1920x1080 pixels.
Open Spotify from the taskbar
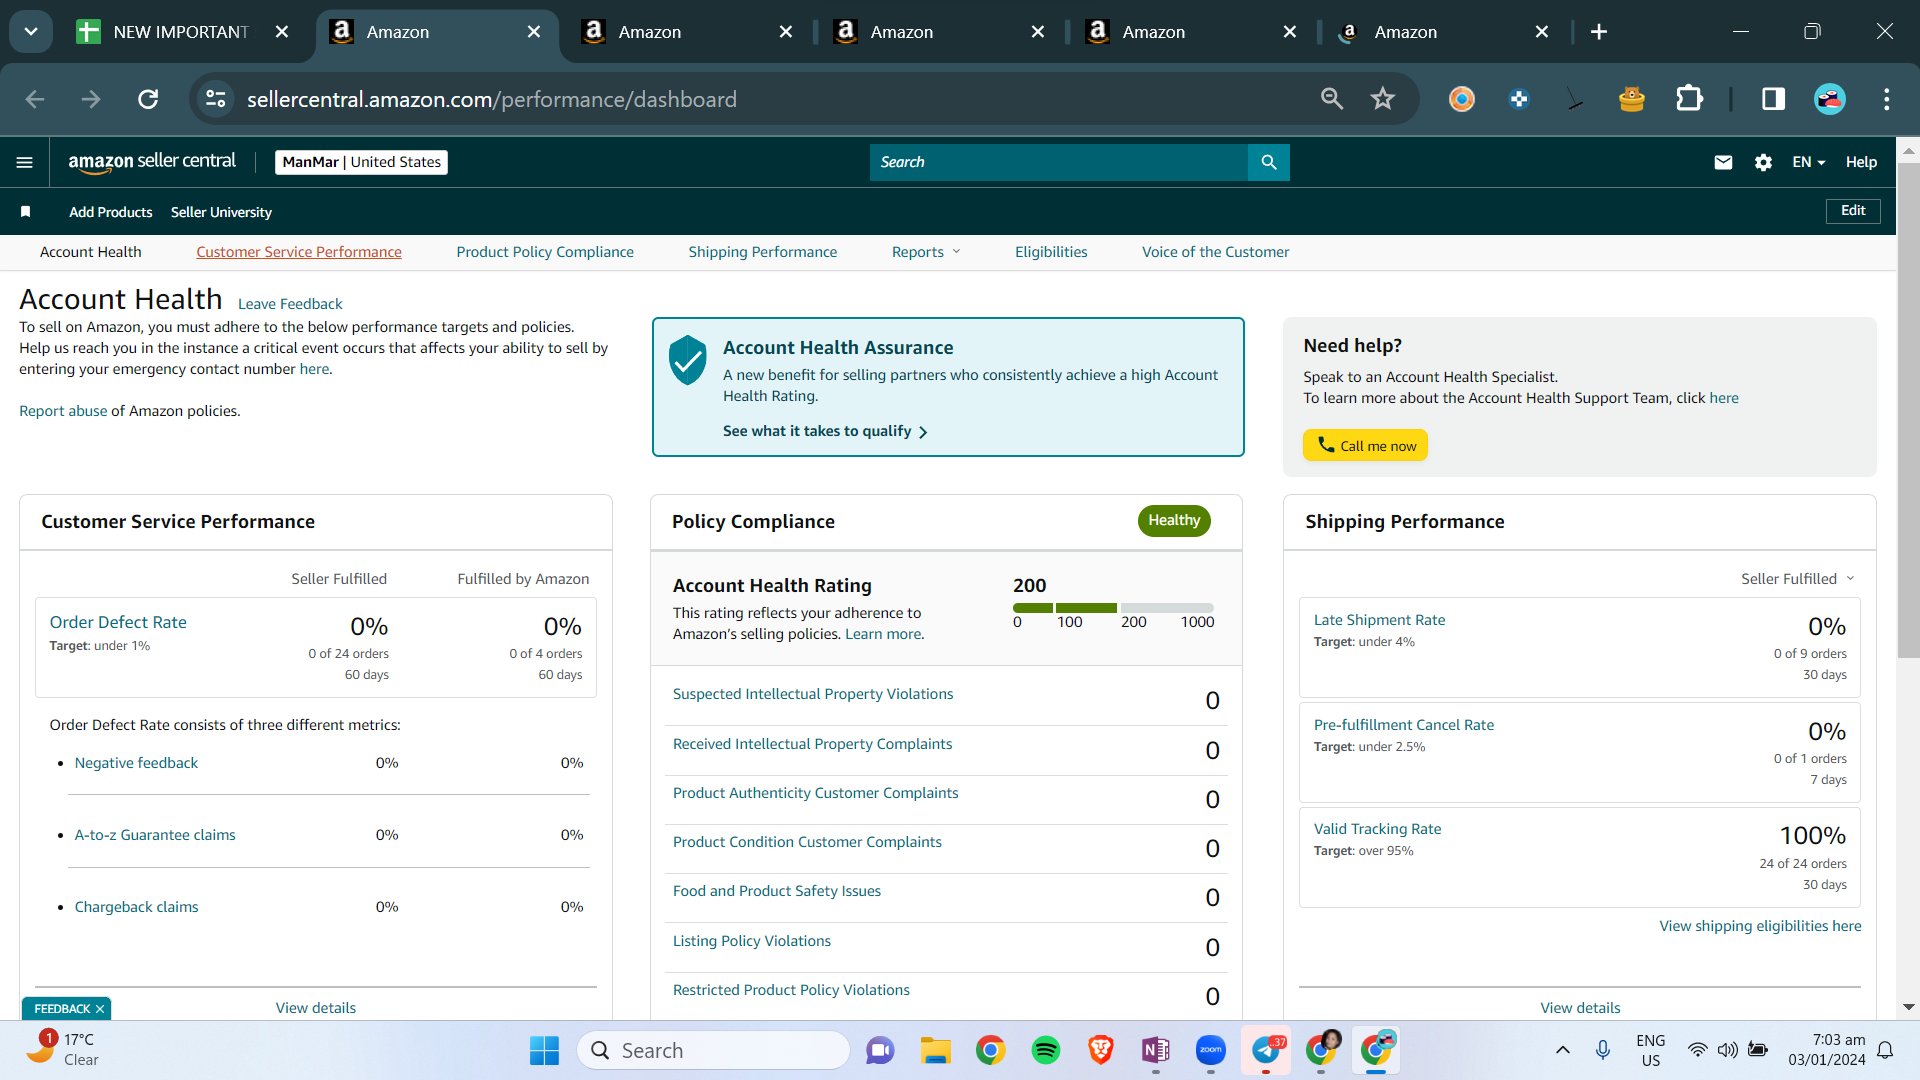pos(1046,1050)
